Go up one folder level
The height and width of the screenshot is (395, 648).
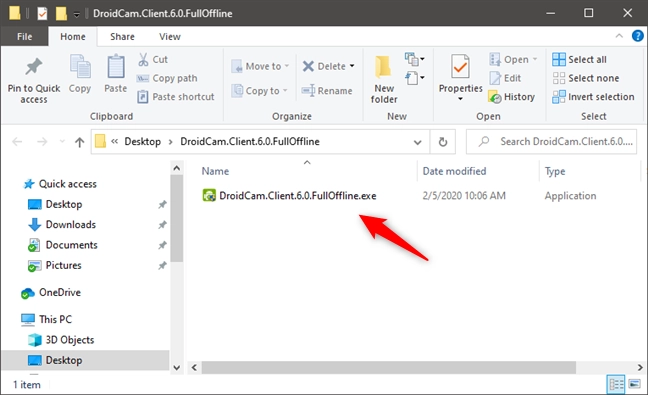(x=79, y=142)
